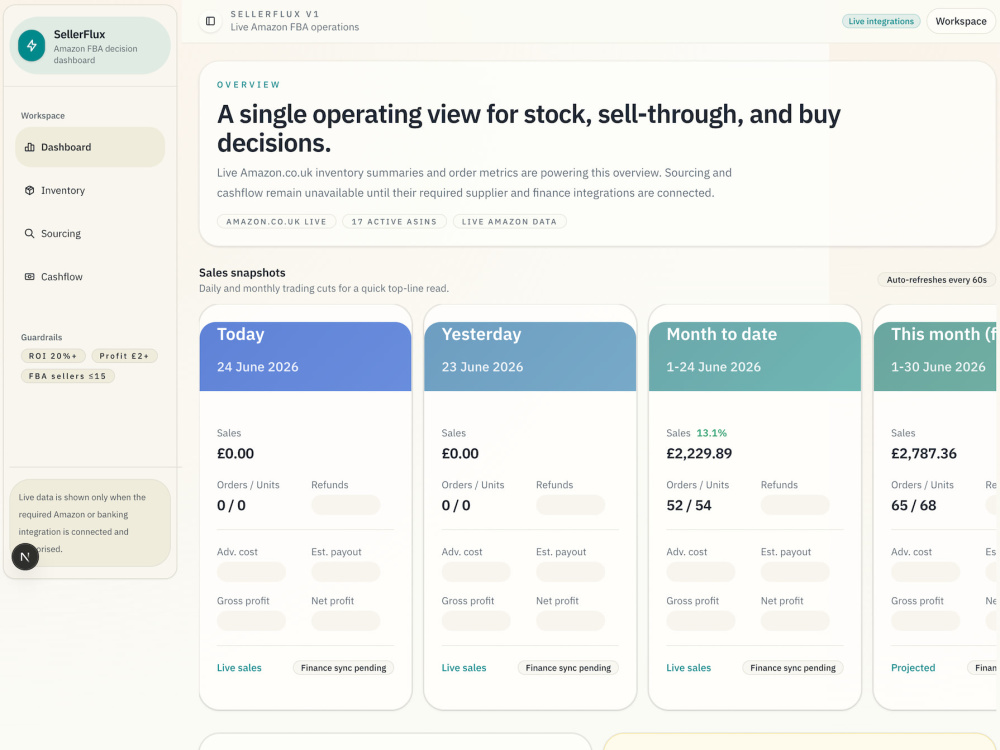Click Live sales link on Today card

239,668
